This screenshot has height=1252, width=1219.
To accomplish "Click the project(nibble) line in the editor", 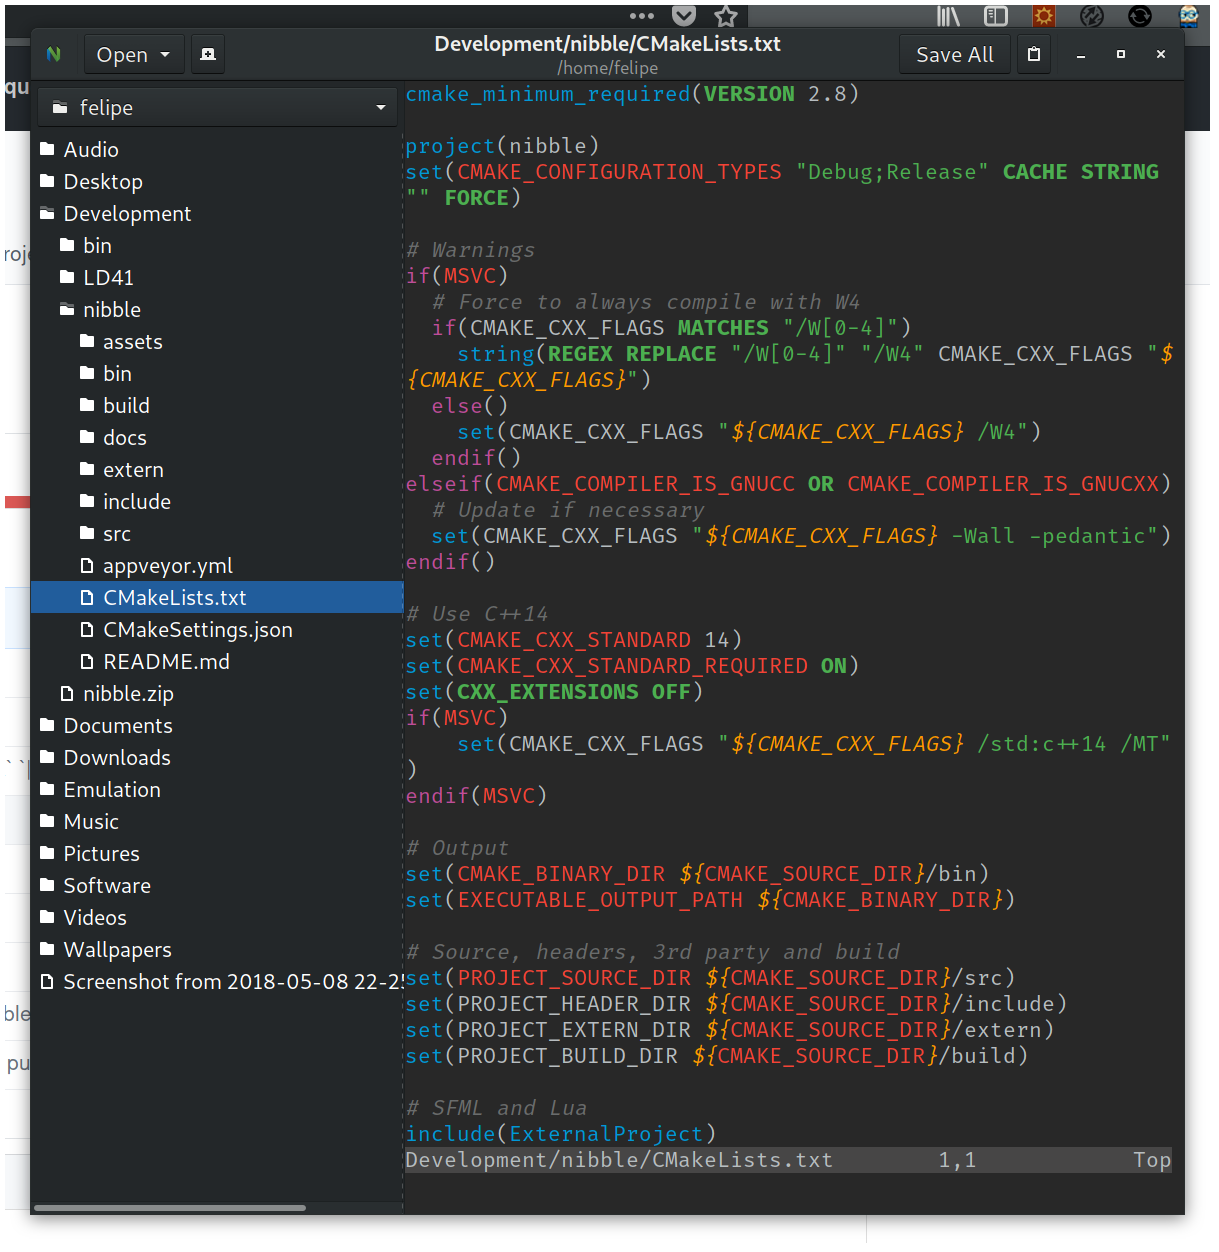I will click(x=502, y=146).
